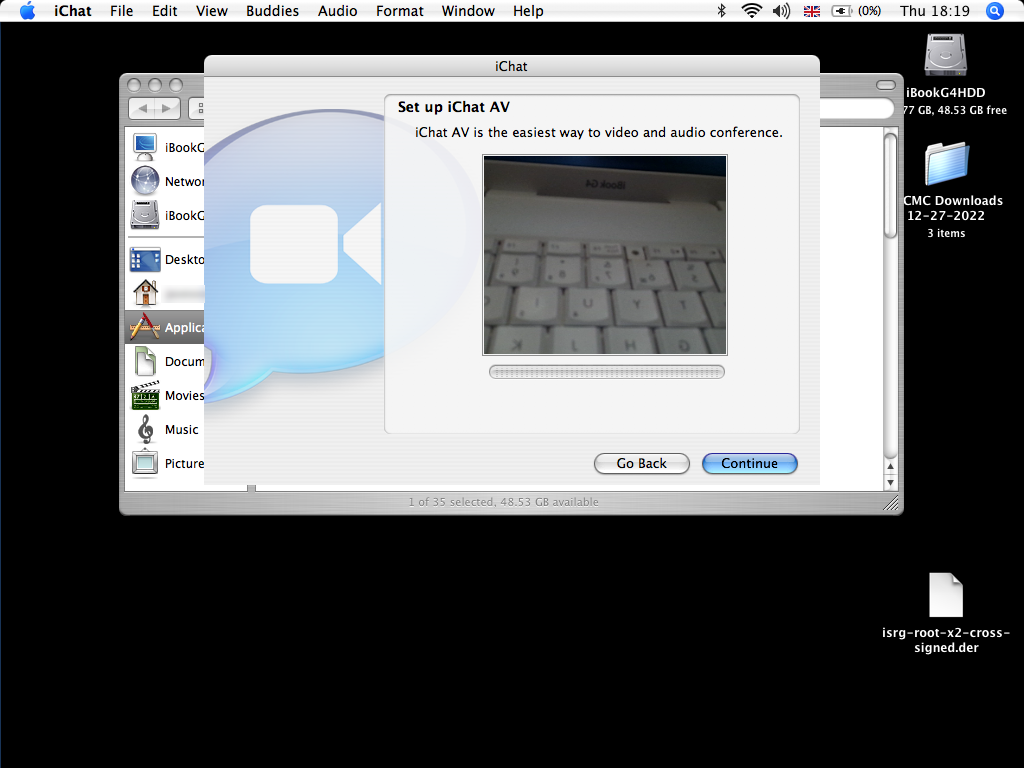Open the View menu
The height and width of the screenshot is (768, 1024).
(x=212, y=11)
